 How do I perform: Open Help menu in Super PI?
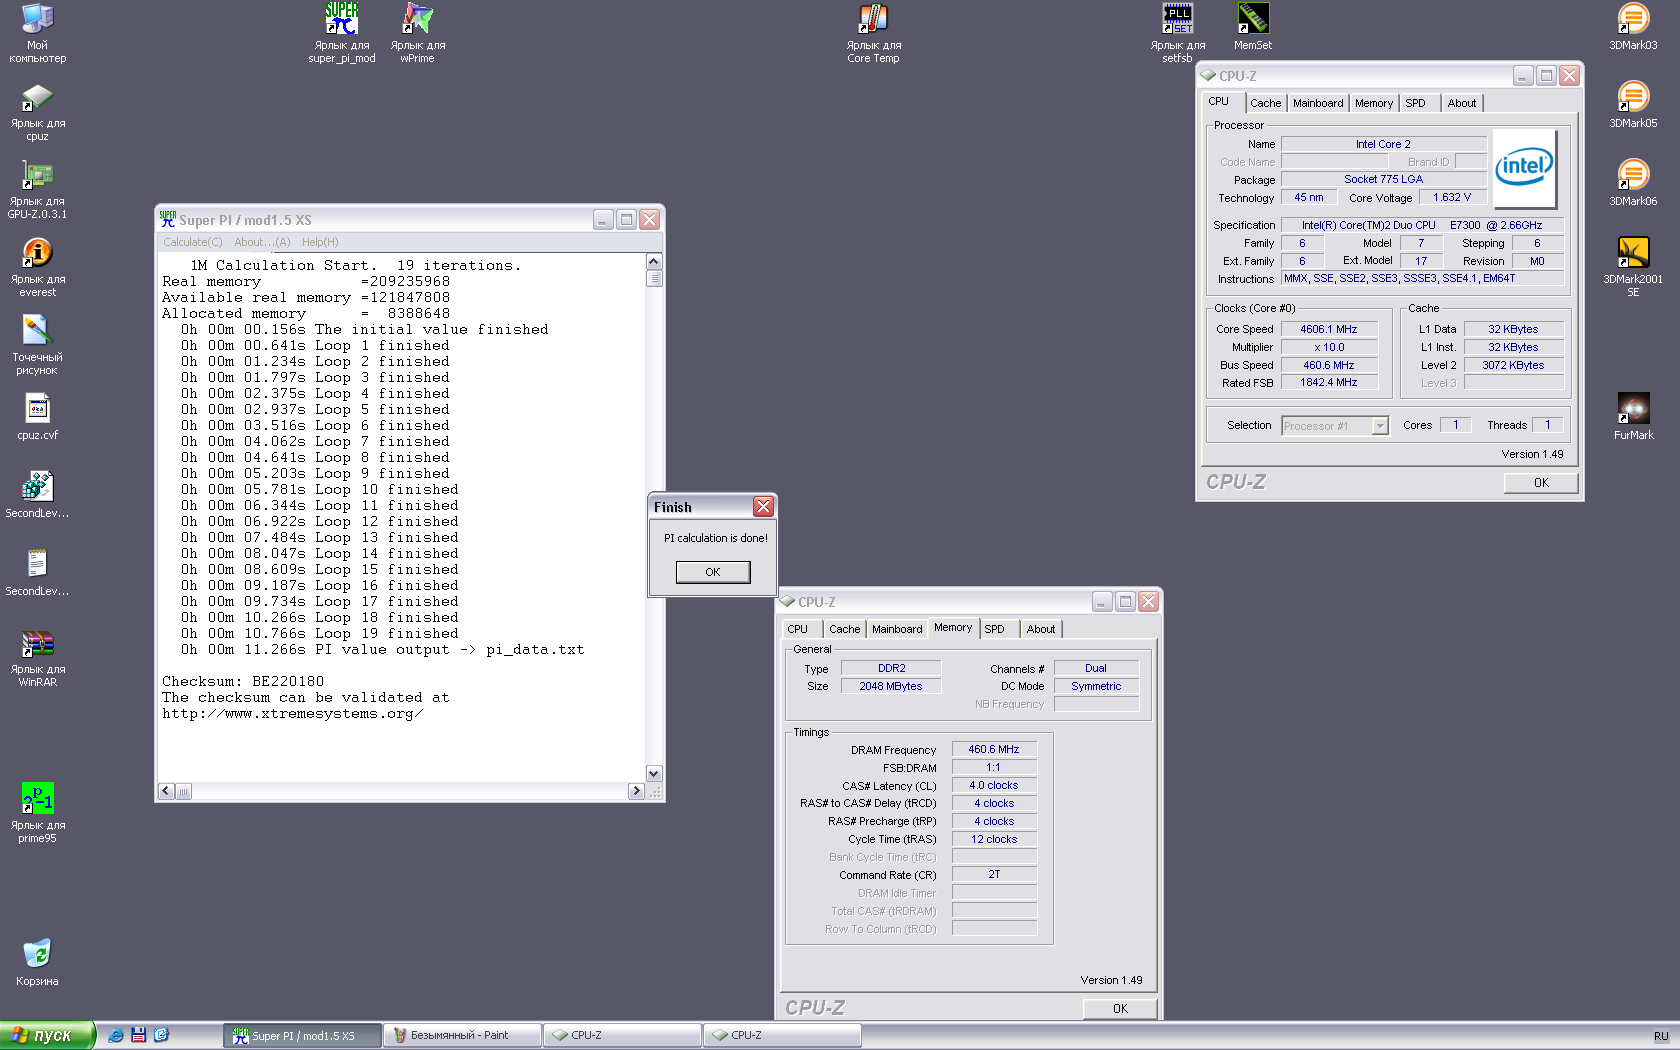(x=320, y=242)
